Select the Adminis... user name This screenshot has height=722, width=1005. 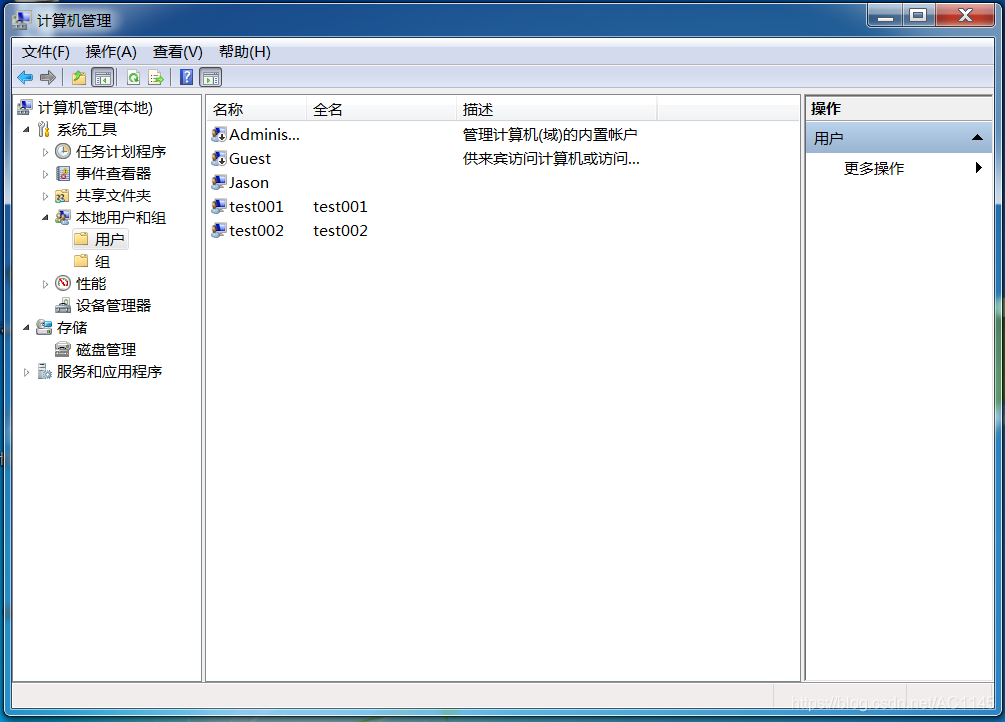264,134
